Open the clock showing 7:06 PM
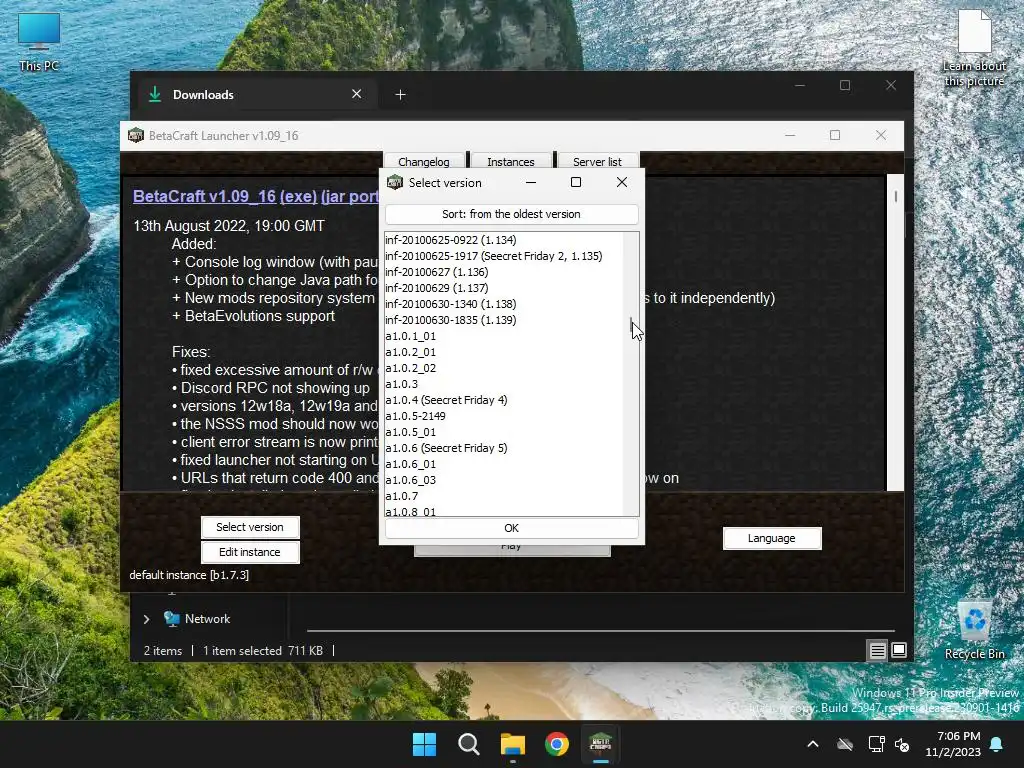Viewport: 1024px width, 768px height. (953, 744)
